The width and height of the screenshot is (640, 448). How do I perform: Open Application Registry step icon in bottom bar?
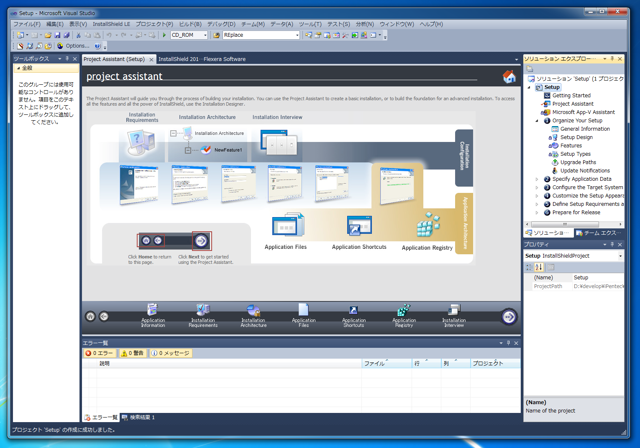(404, 310)
